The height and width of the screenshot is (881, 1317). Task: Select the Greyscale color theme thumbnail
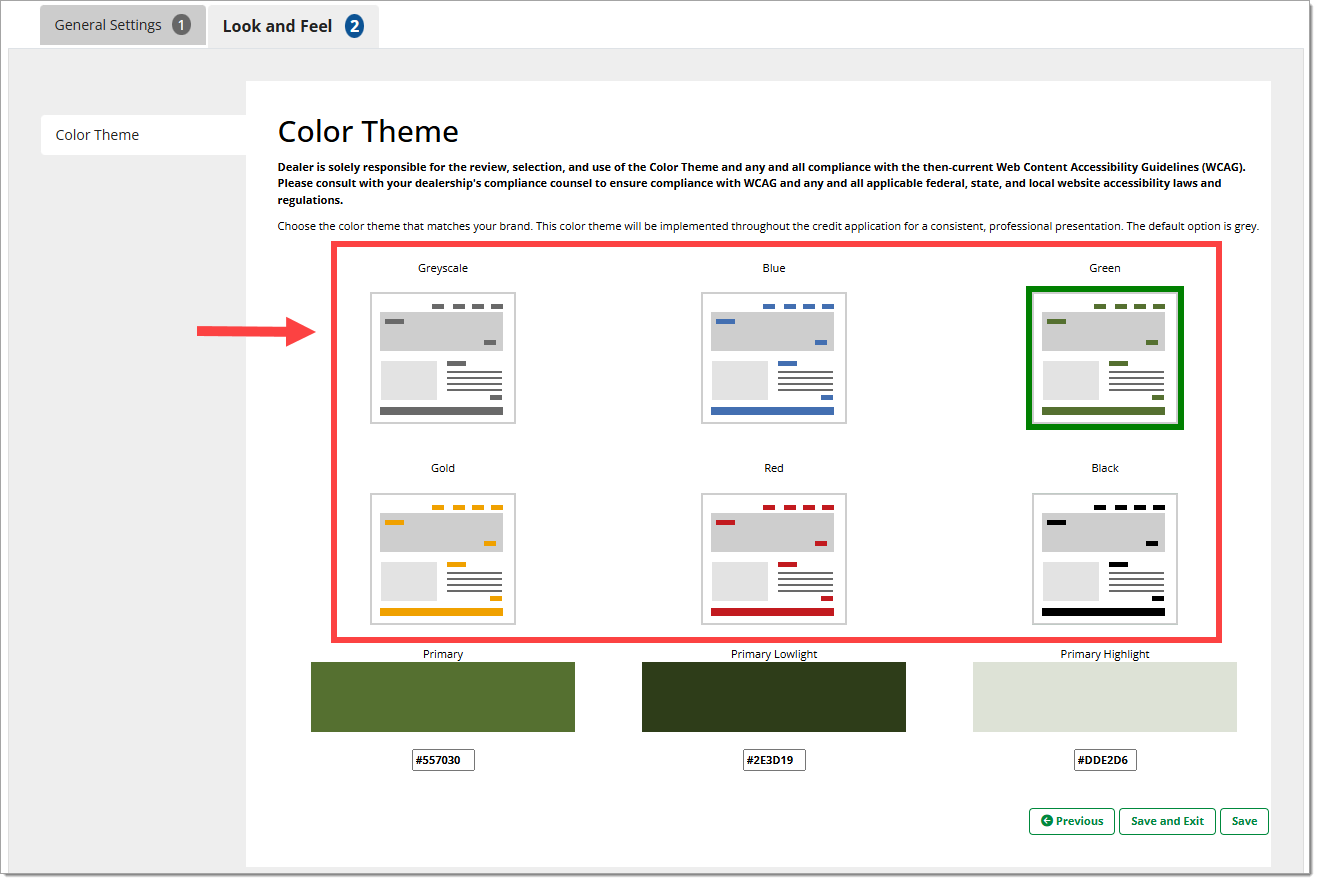pos(442,357)
